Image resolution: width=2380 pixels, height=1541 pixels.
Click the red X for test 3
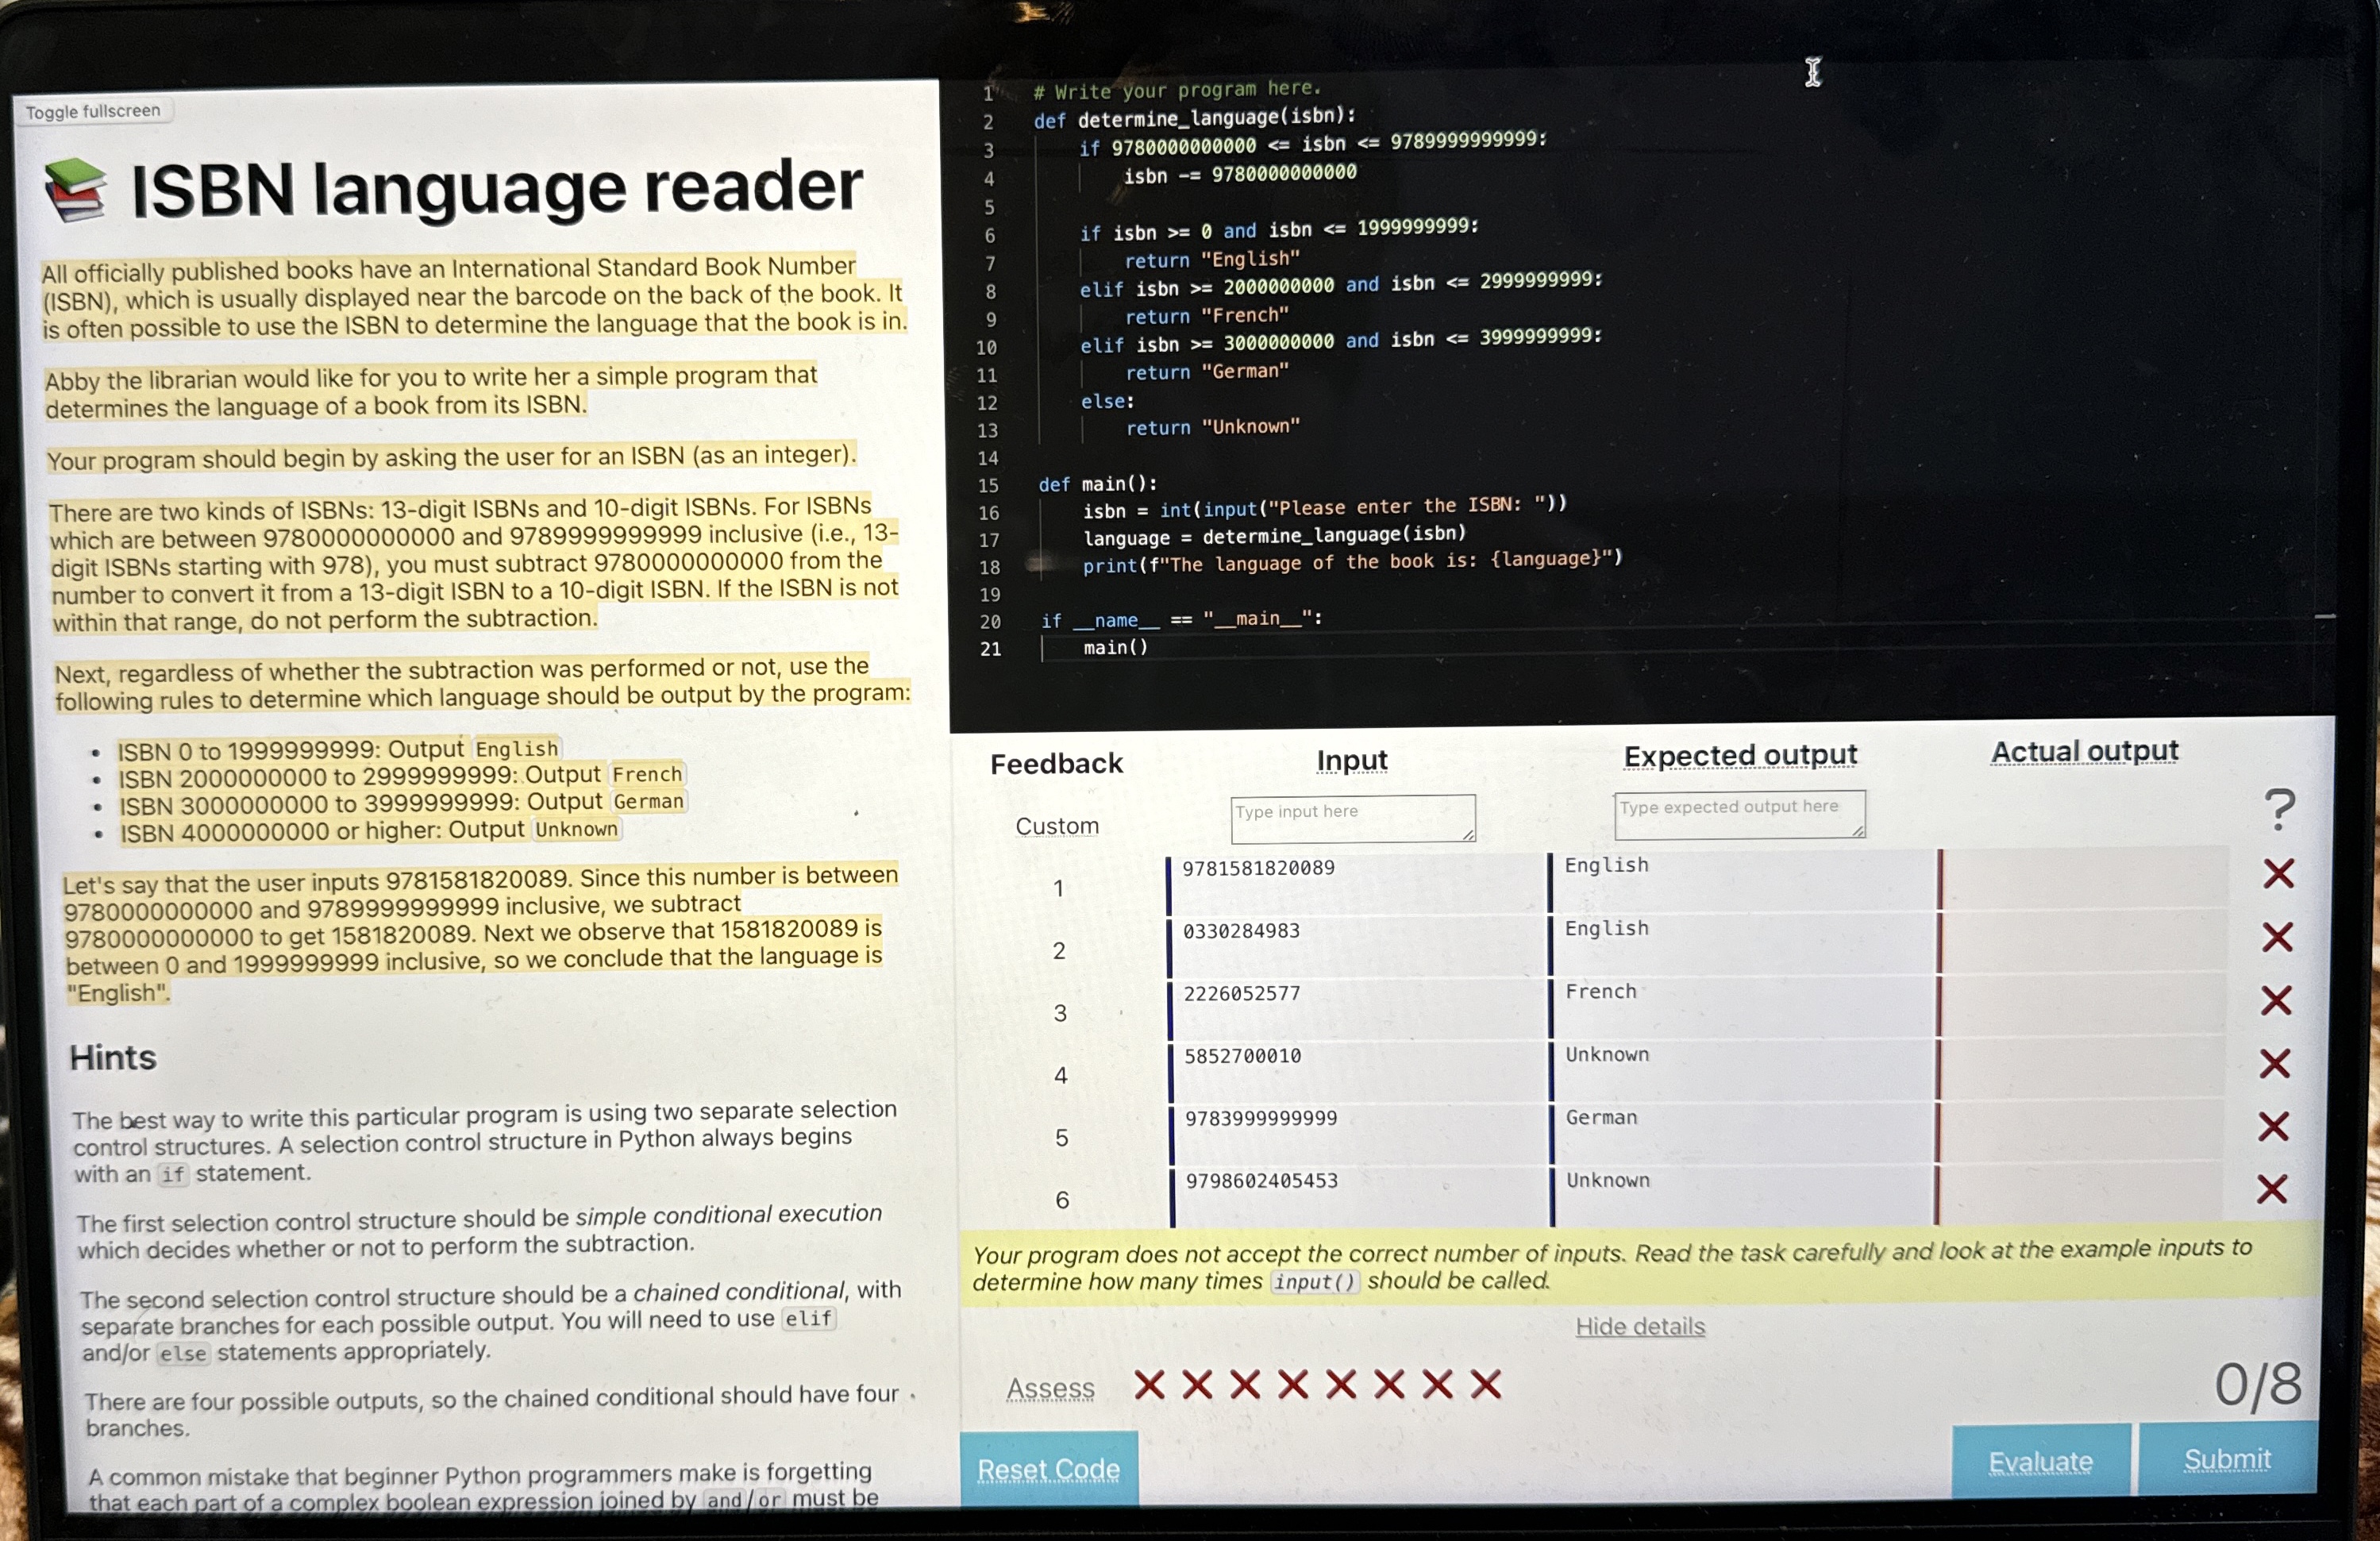[2276, 1000]
